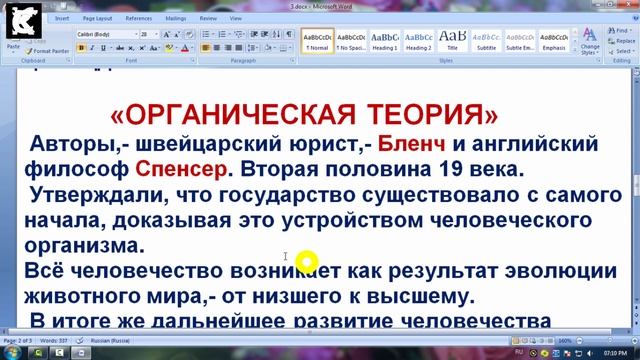Click Words: 337 count in status bar
This screenshot has width=640, height=360.
click(x=54, y=340)
